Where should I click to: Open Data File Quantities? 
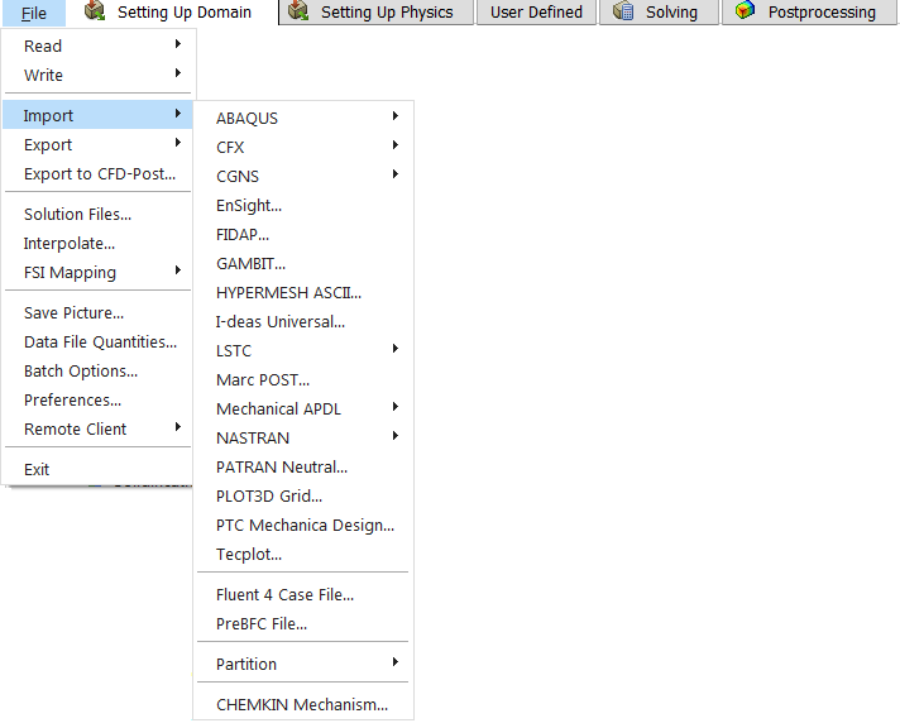99,342
